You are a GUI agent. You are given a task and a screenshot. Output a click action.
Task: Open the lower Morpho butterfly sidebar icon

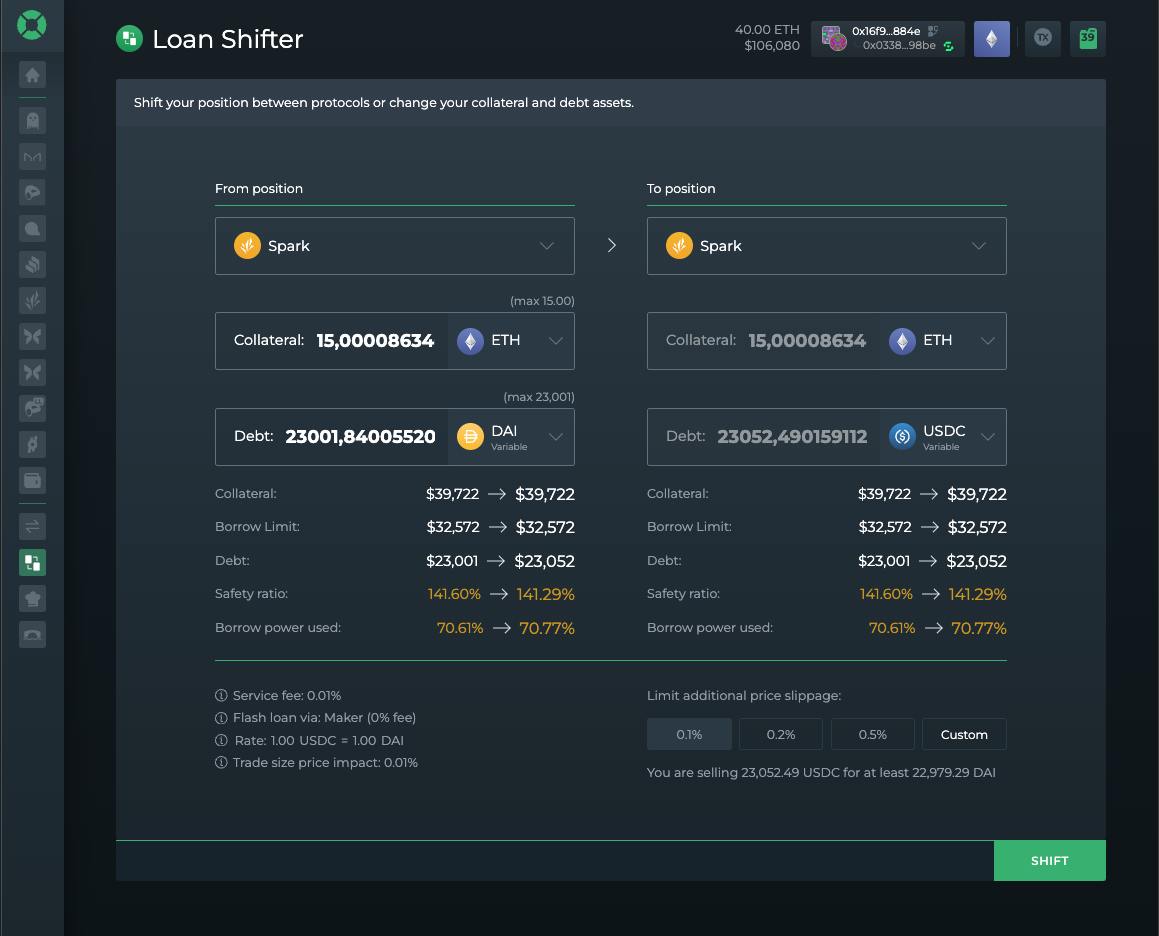33,373
